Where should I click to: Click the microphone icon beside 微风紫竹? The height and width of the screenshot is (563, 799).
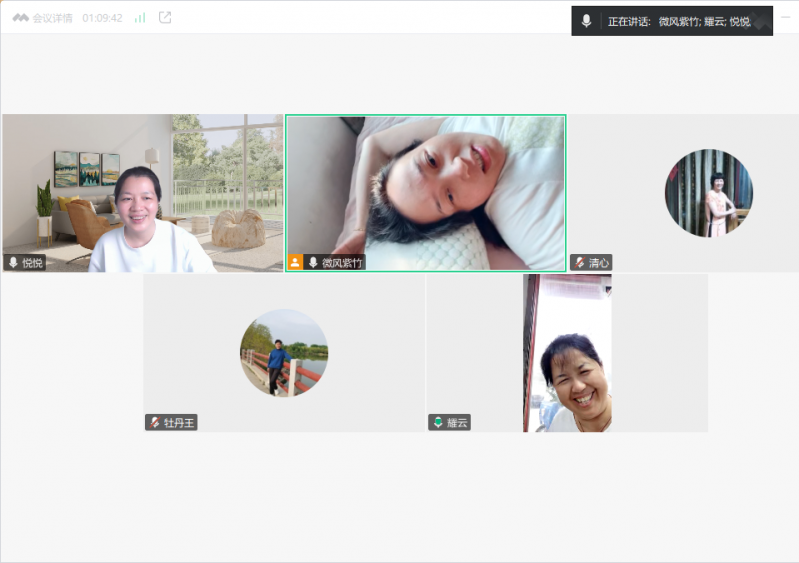pos(312,263)
